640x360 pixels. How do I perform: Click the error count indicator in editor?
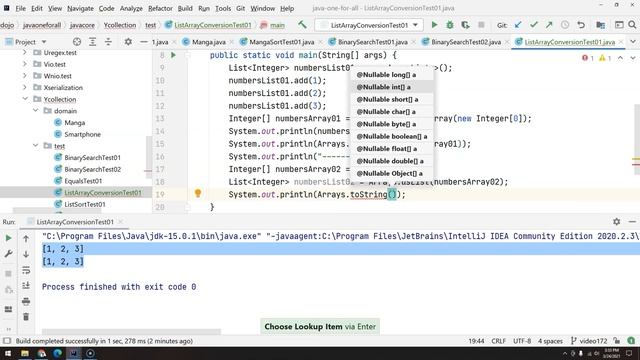click(588, 58)
